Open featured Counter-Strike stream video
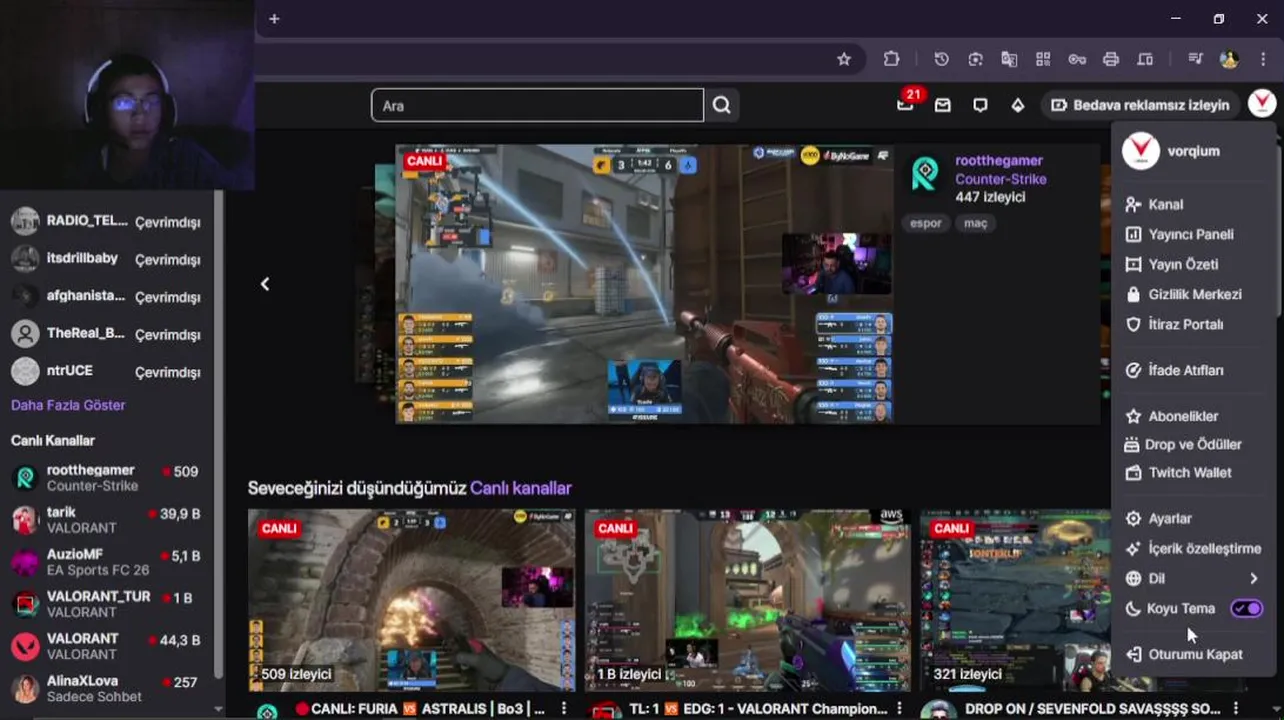The image size is (1284, 720). [x=646, y=284]
